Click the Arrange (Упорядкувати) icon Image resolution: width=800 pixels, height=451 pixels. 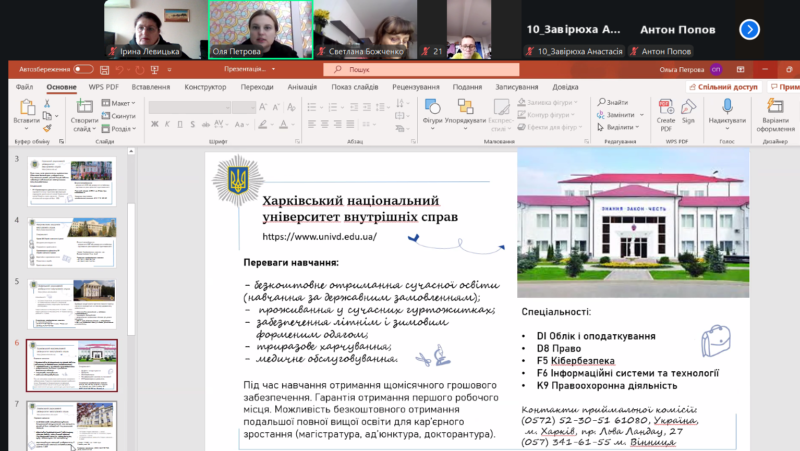[465, 108]
